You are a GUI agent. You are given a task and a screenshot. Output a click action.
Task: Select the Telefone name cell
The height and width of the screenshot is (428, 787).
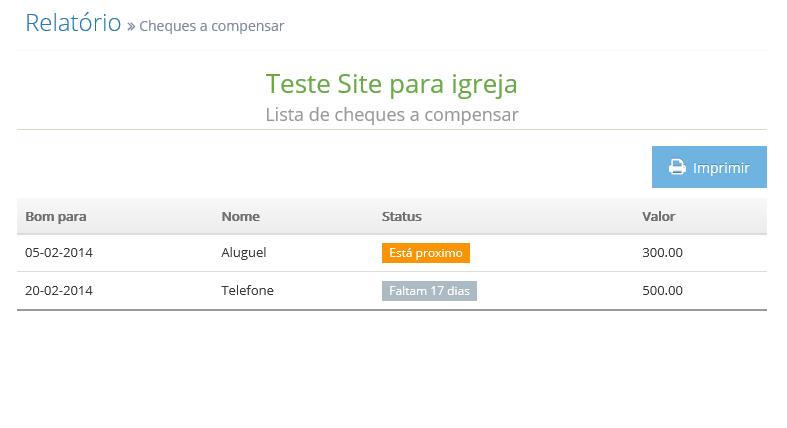coord(247,291)
